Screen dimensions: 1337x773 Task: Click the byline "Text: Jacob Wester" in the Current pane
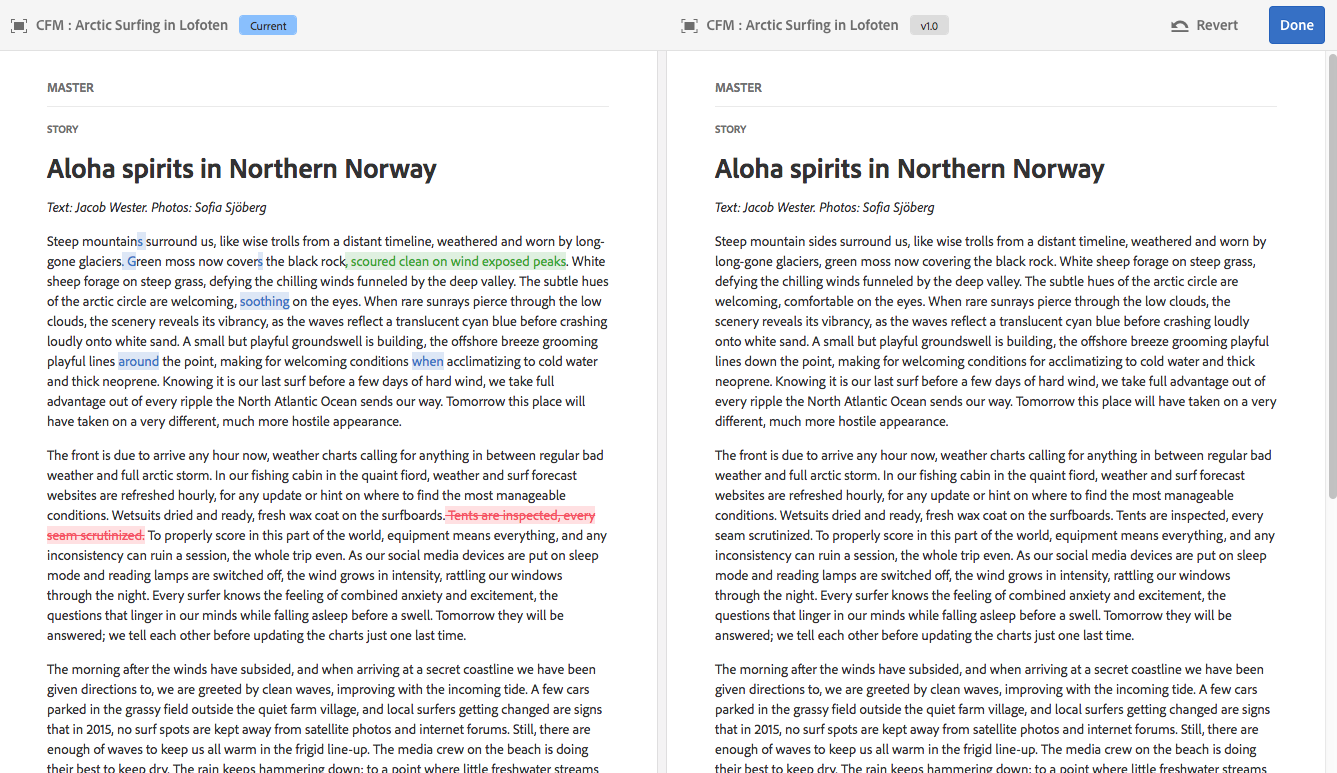(x=97, y=208)
